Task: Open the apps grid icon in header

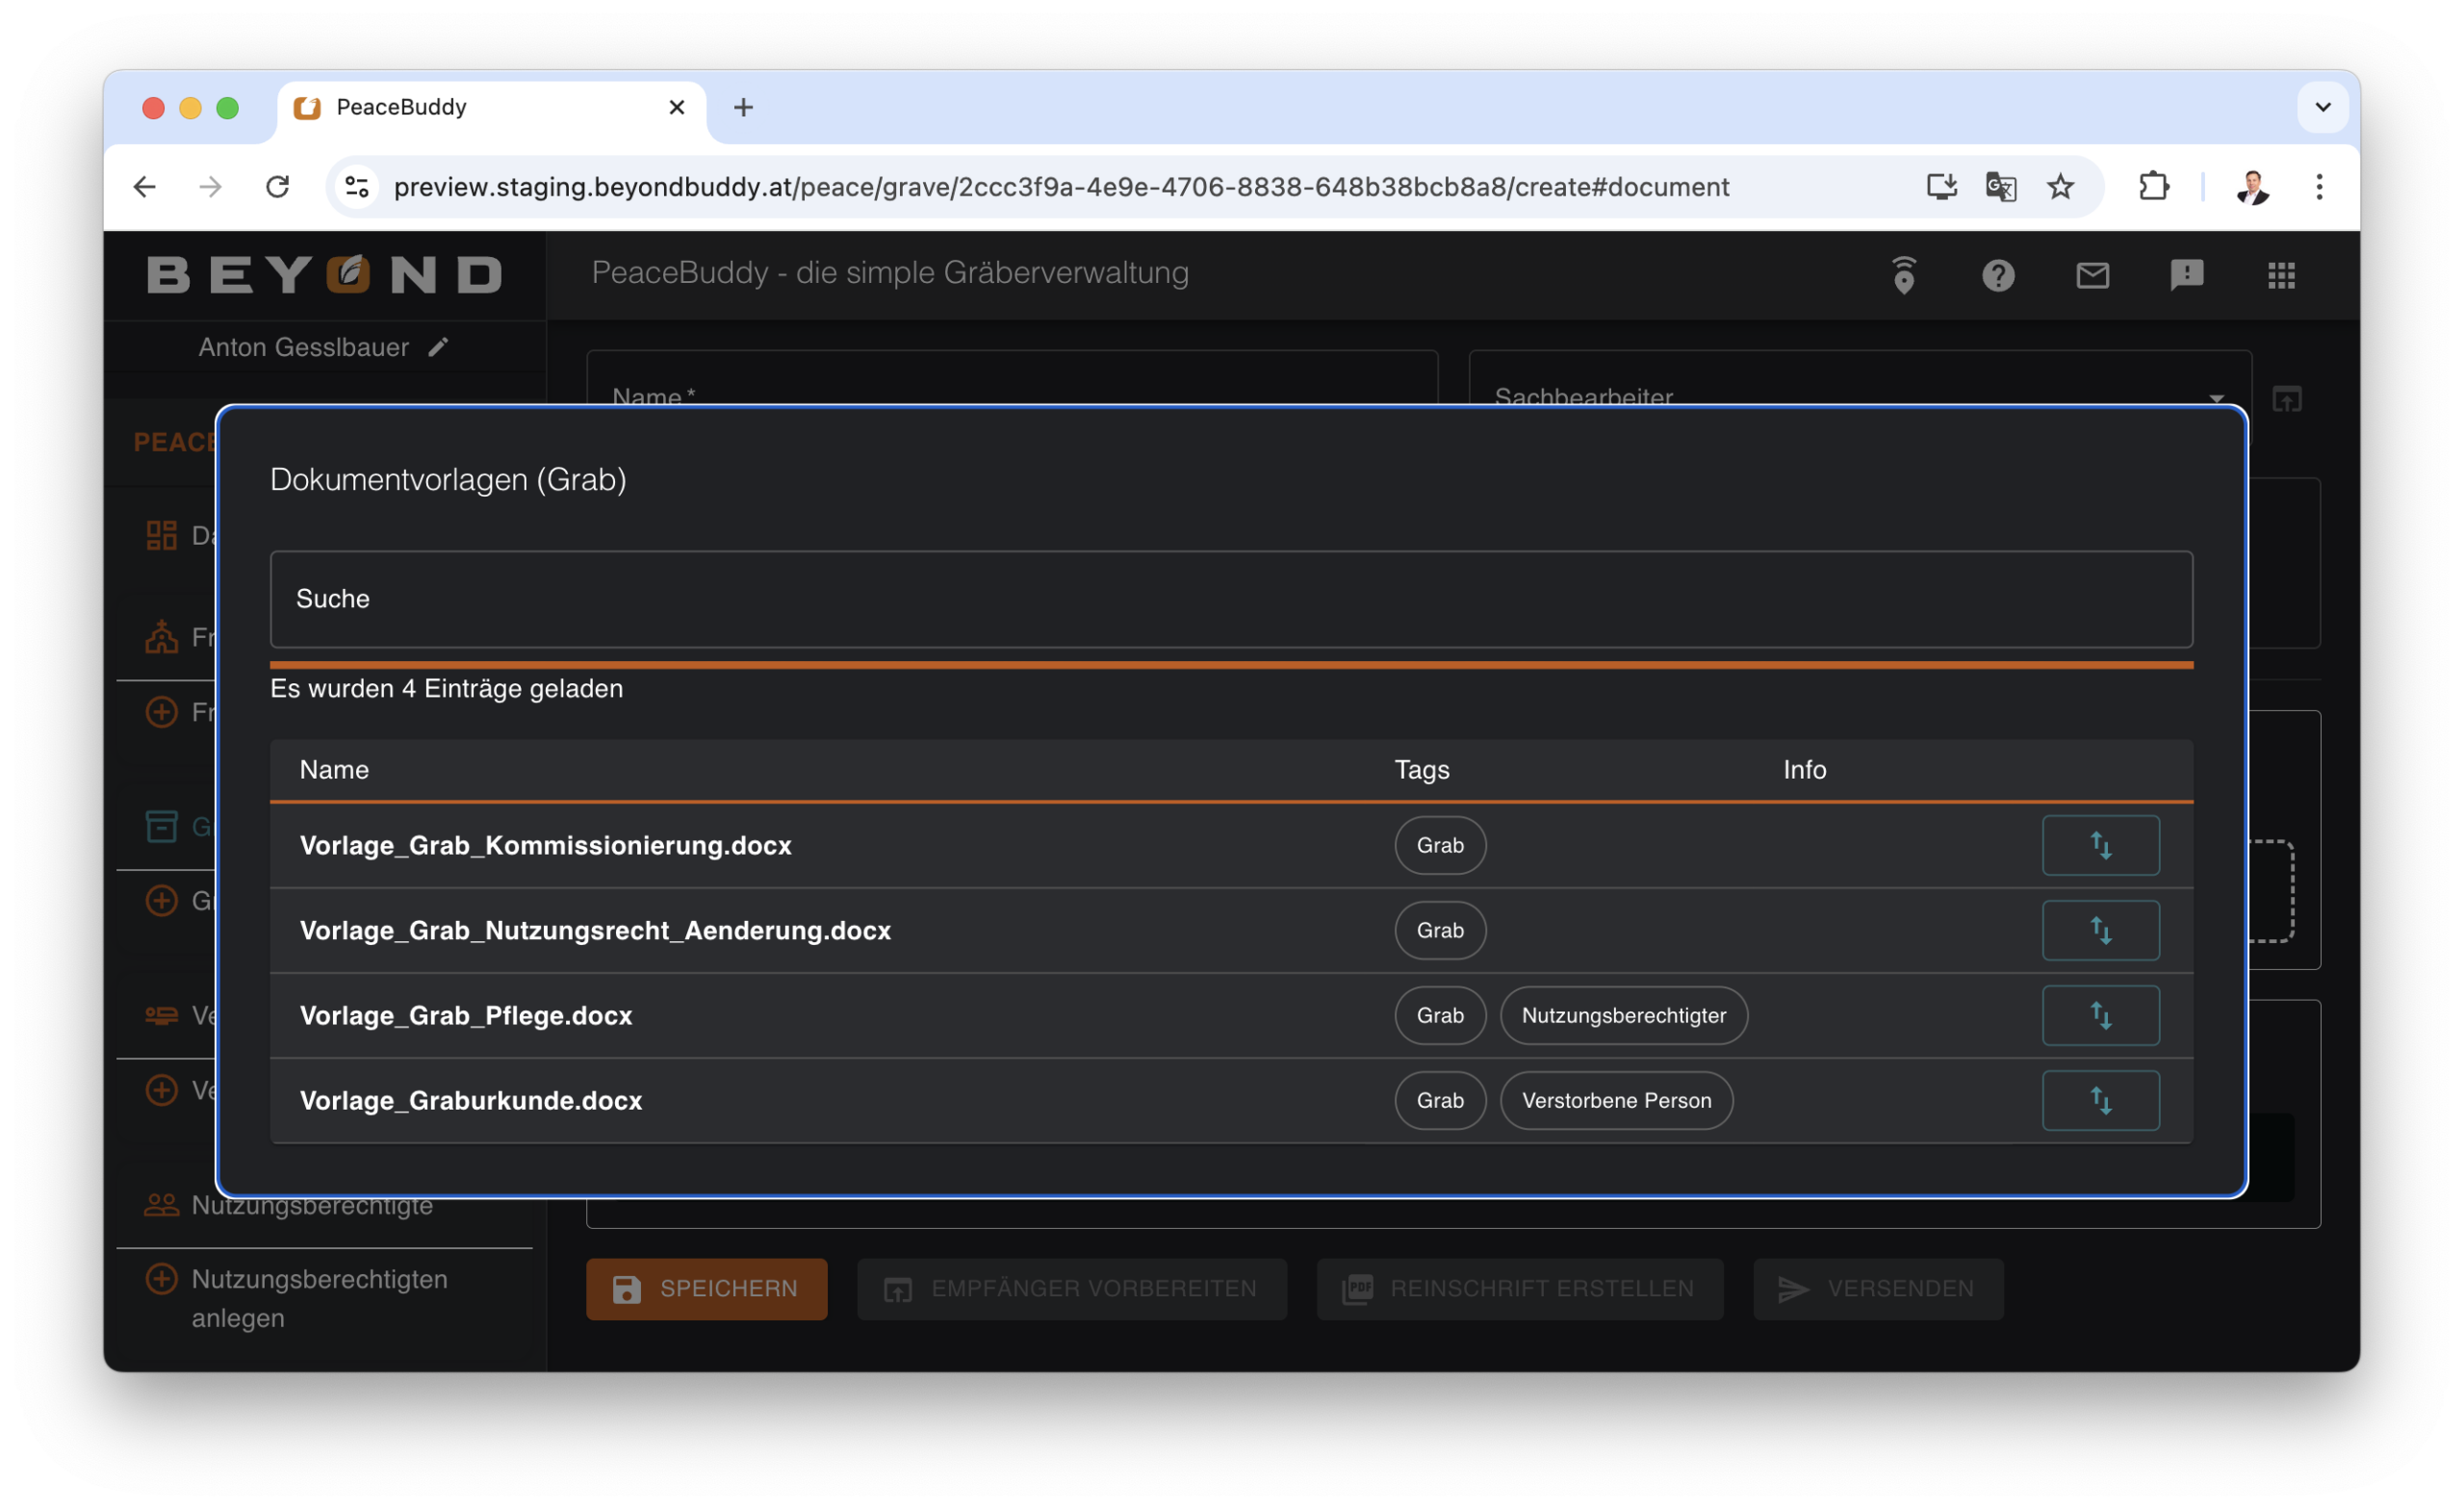Action: pyautogui.click(x=2281, y=275)
